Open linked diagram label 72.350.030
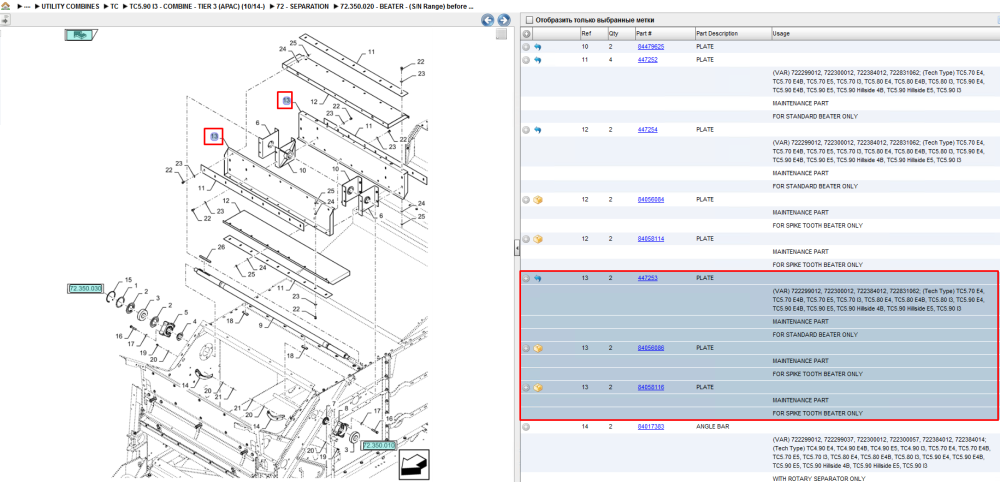Image resolution: width=1000 pixels, height=482 pixels. click(85, 289)
